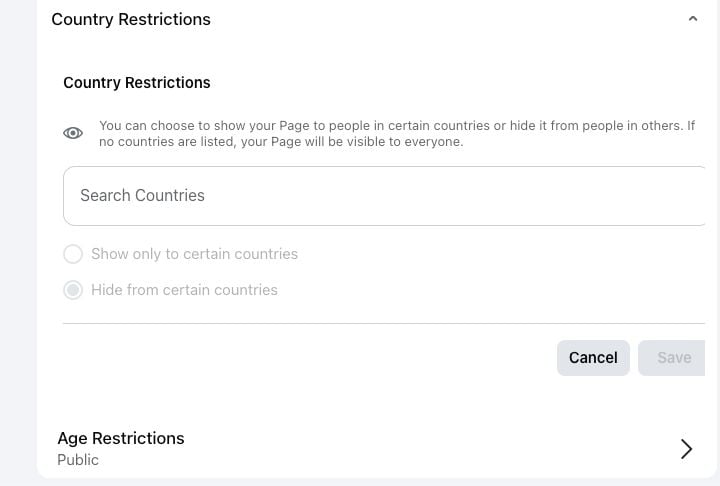The width and height of the screenshot is (720, 486).
Task: Click the top Country Restrictions section header
Action: 131,19
